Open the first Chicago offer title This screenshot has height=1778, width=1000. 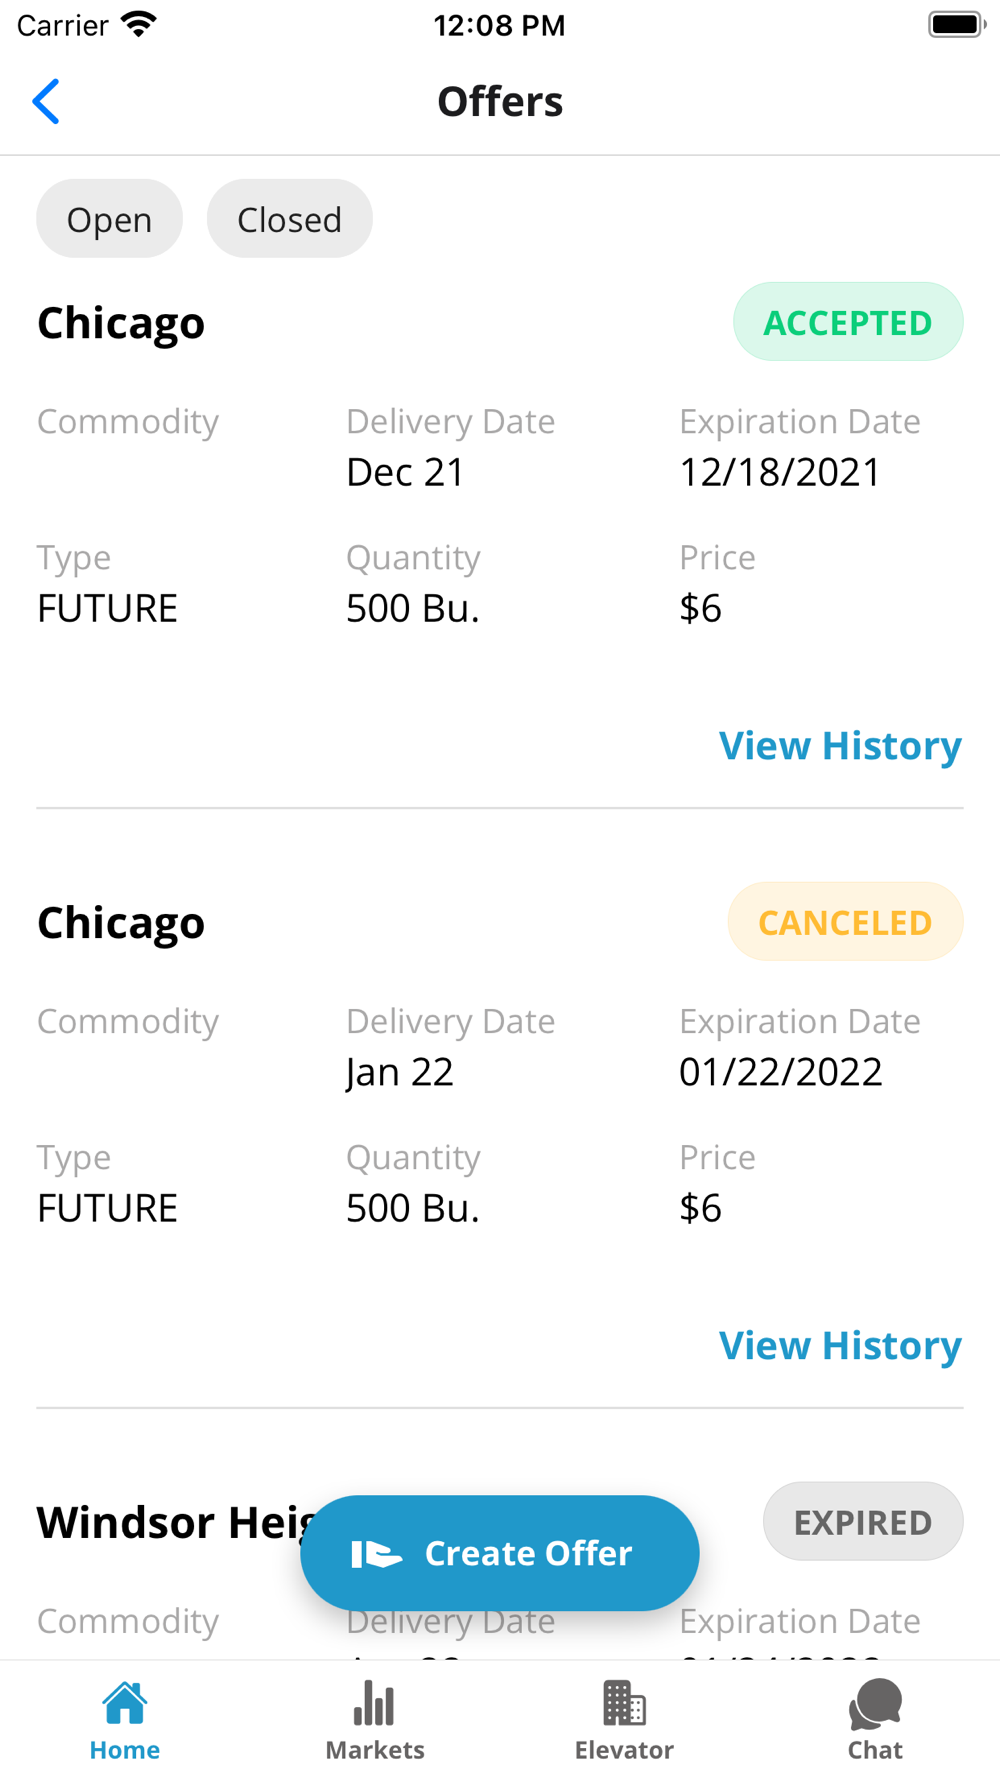[x=121, y=323]
